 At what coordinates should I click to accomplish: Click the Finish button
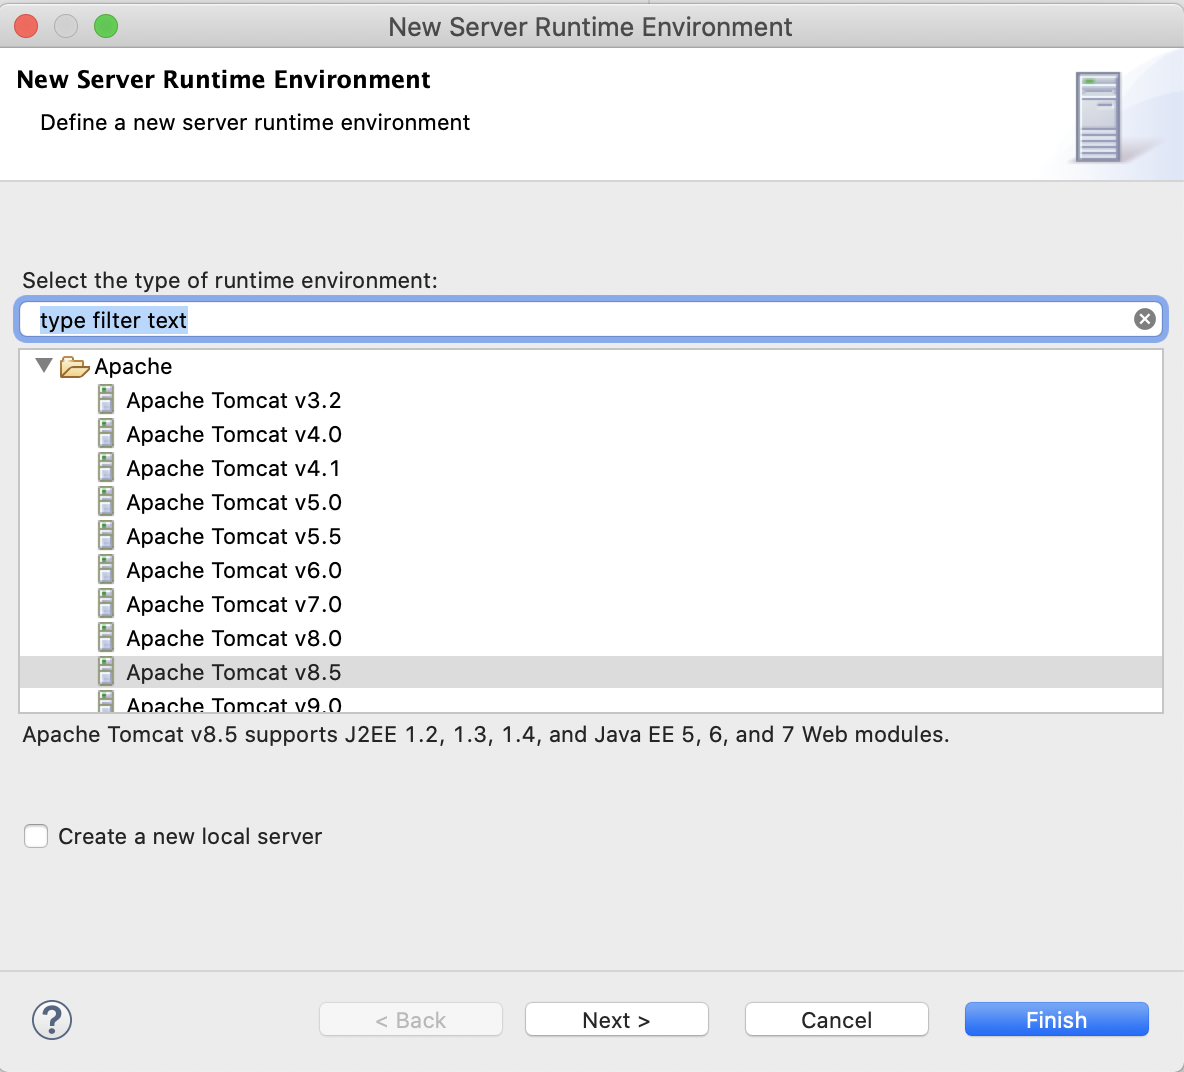pyautogui.click(x=1056, y=1020)
